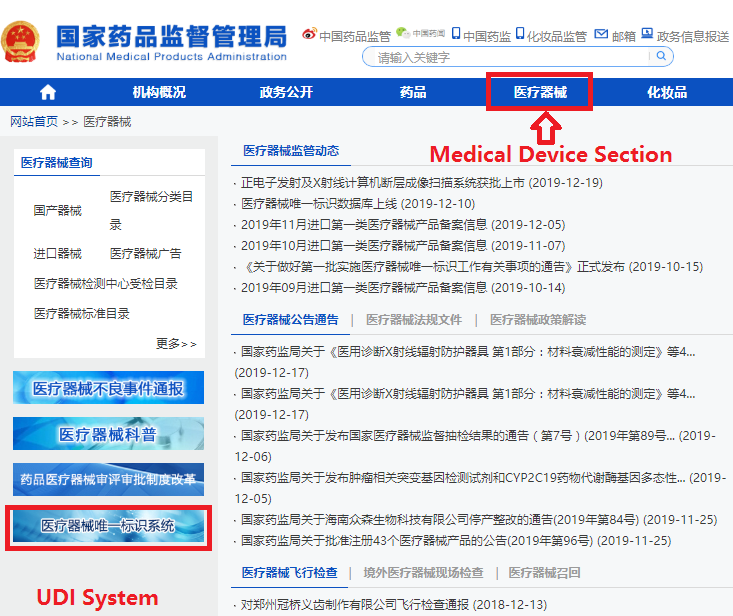The image size is (733, 616).
Task: Switch to the 境外医疗器械现场检查 tab
Action: [423, 573]
